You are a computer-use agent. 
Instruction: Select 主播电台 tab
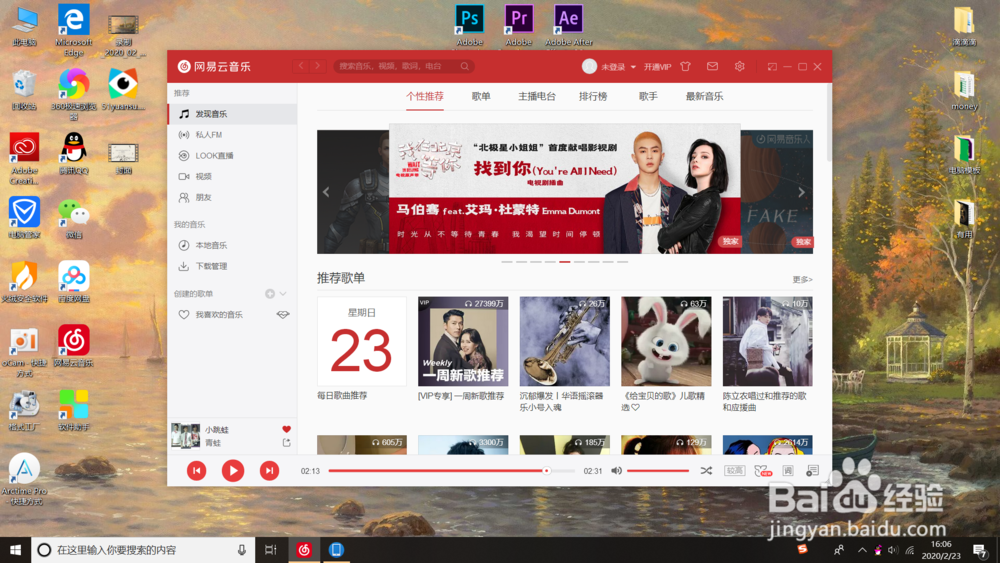coord(536,96)
